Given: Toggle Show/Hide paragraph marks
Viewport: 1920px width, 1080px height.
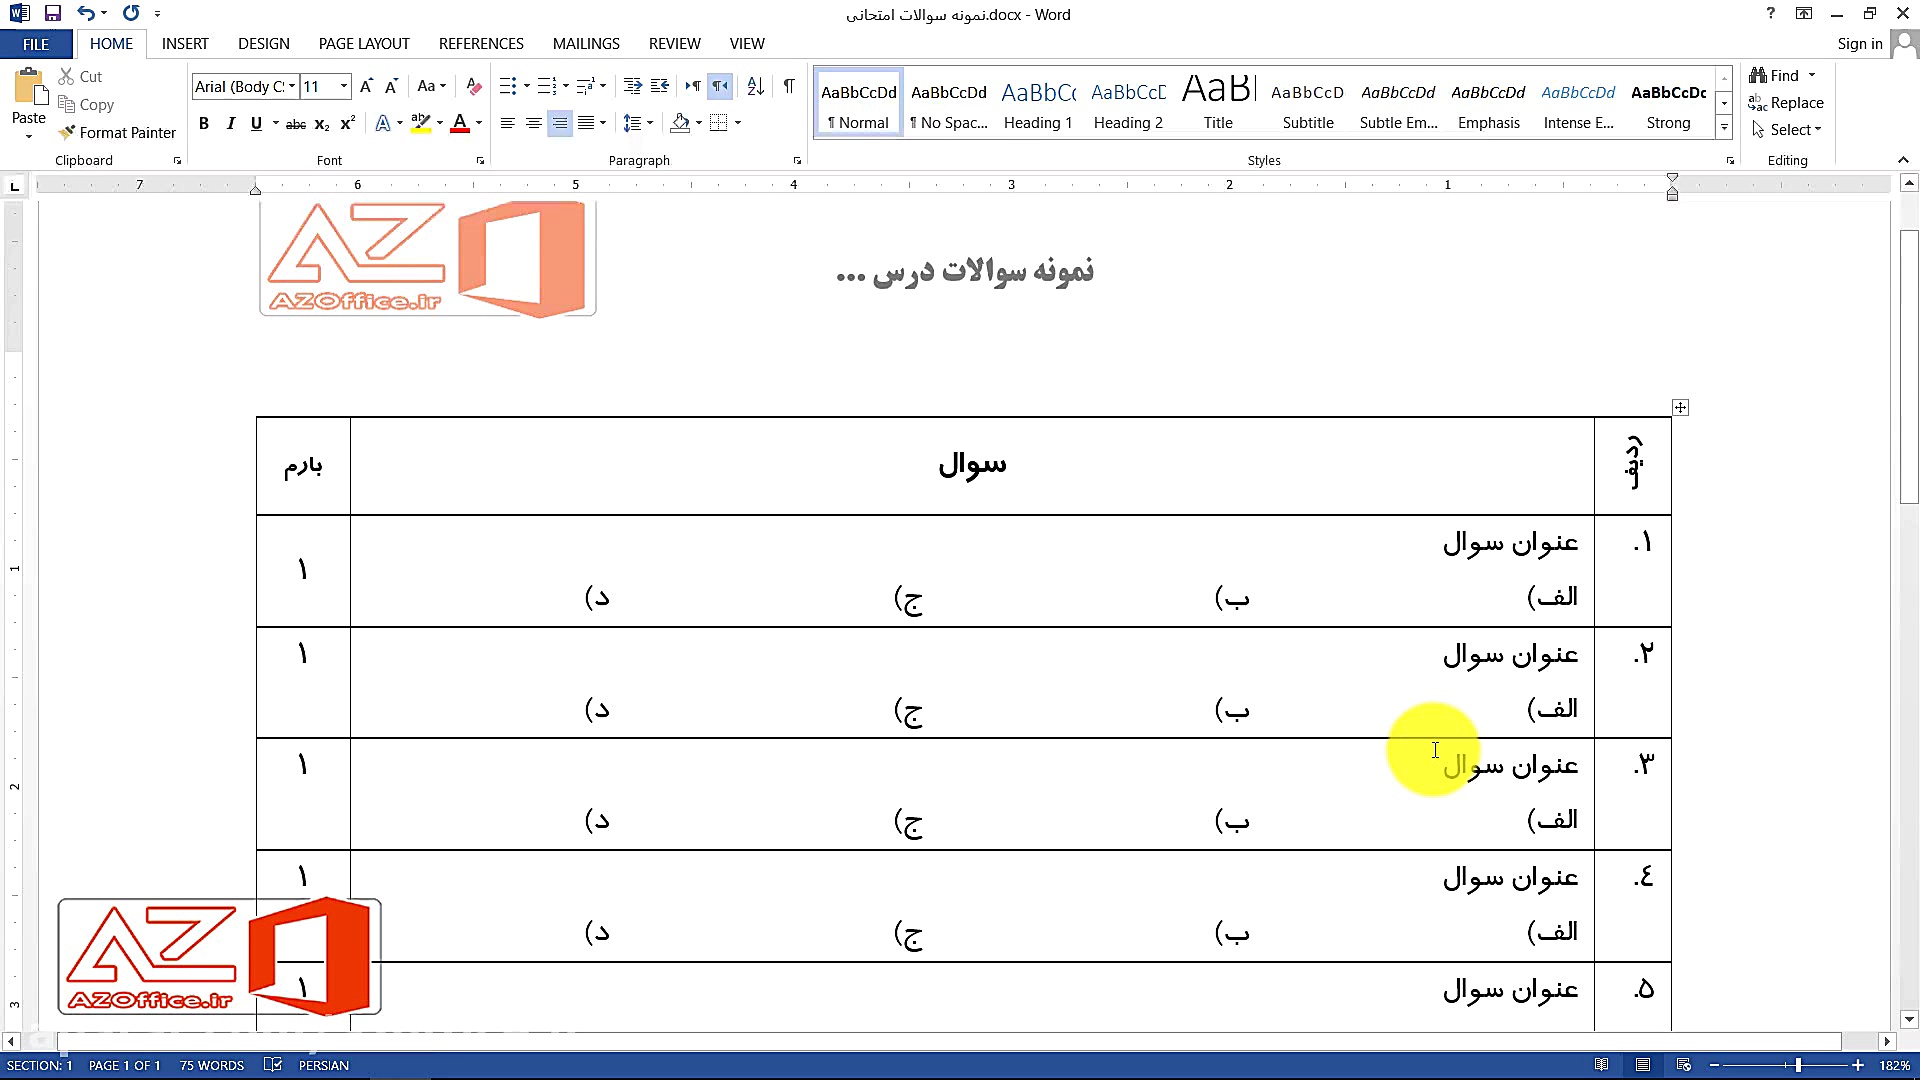Looking at the screenshot, I should (789, 86).
